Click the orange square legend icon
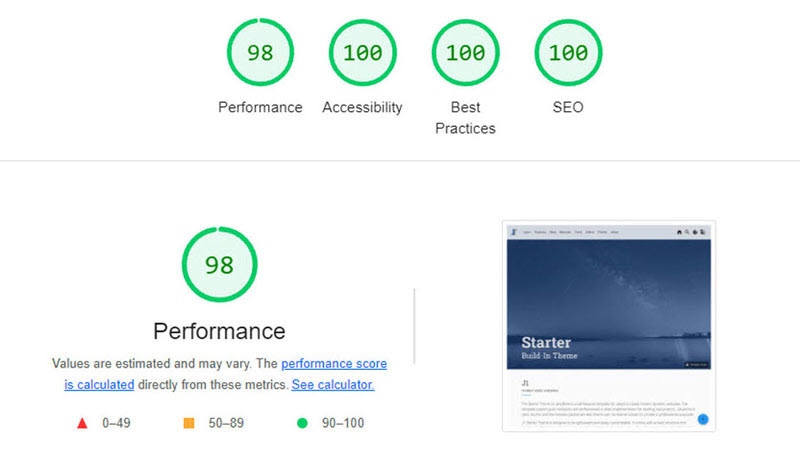This screenshot has height=474, width=800. click(x=189, y=423)
